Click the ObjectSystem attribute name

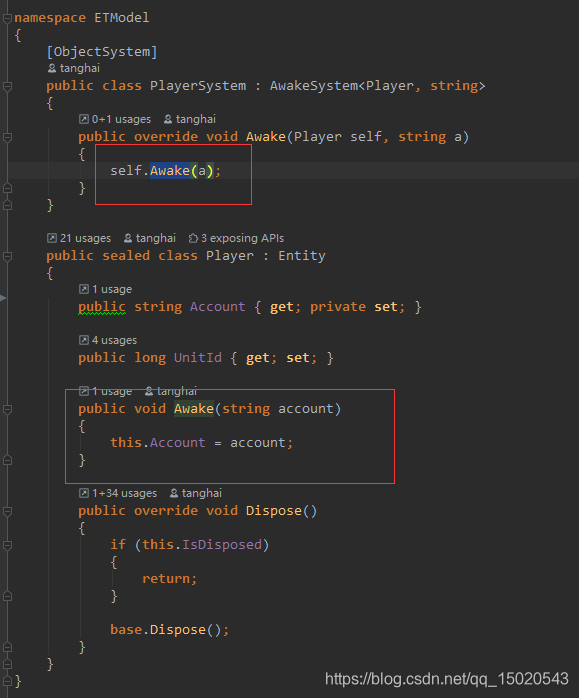(102, 52)
